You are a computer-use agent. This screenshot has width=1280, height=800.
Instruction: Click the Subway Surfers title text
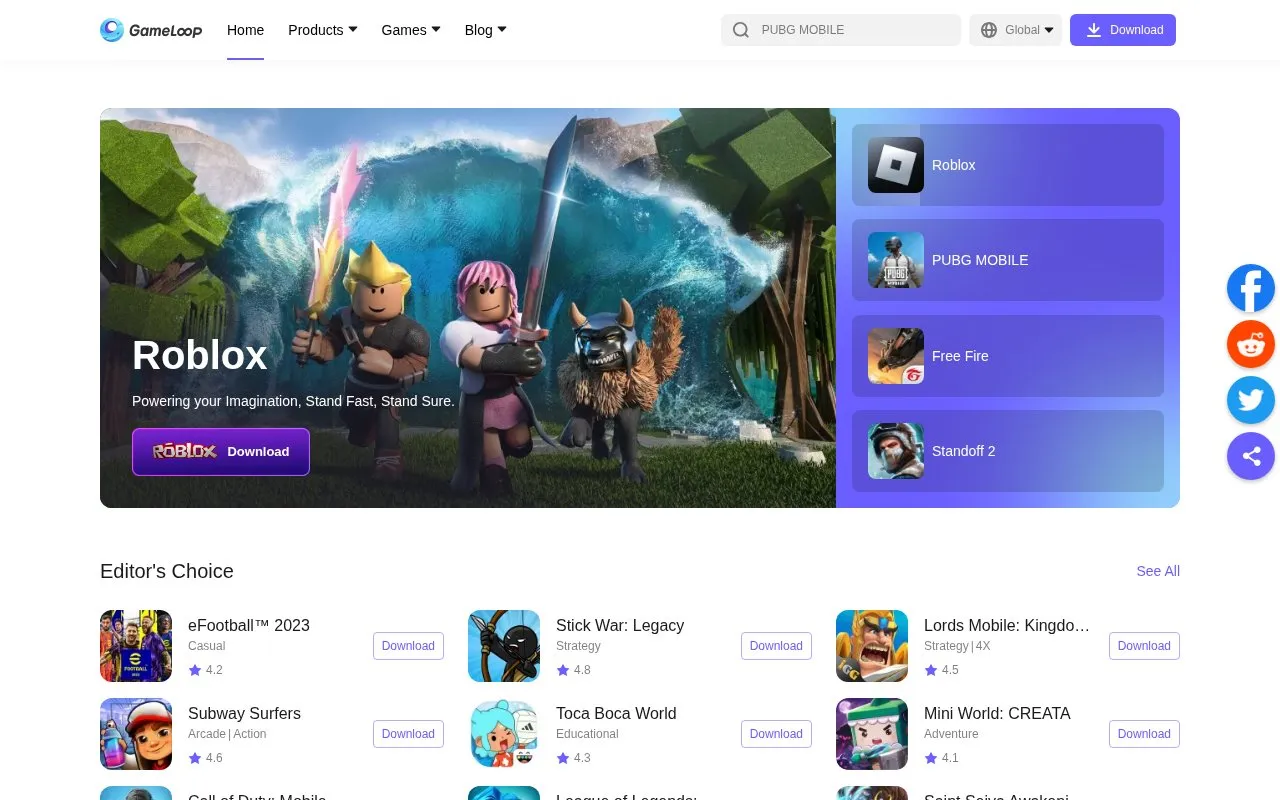click(244, 713)
